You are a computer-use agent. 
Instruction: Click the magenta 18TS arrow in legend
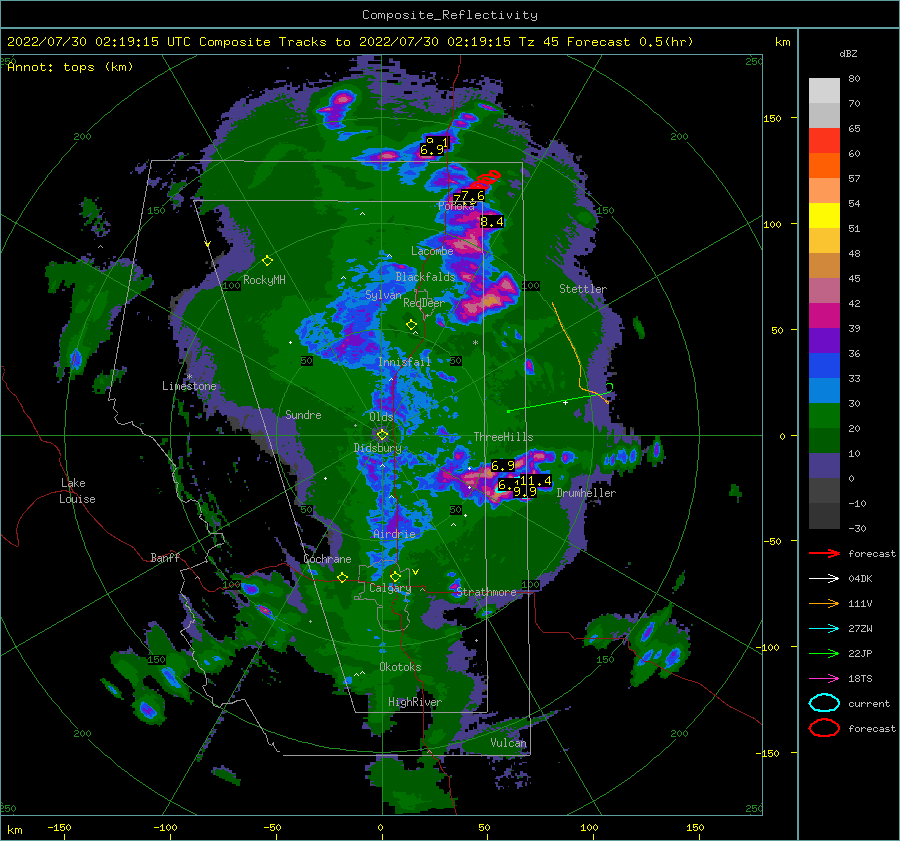click(x=824, y=679)
